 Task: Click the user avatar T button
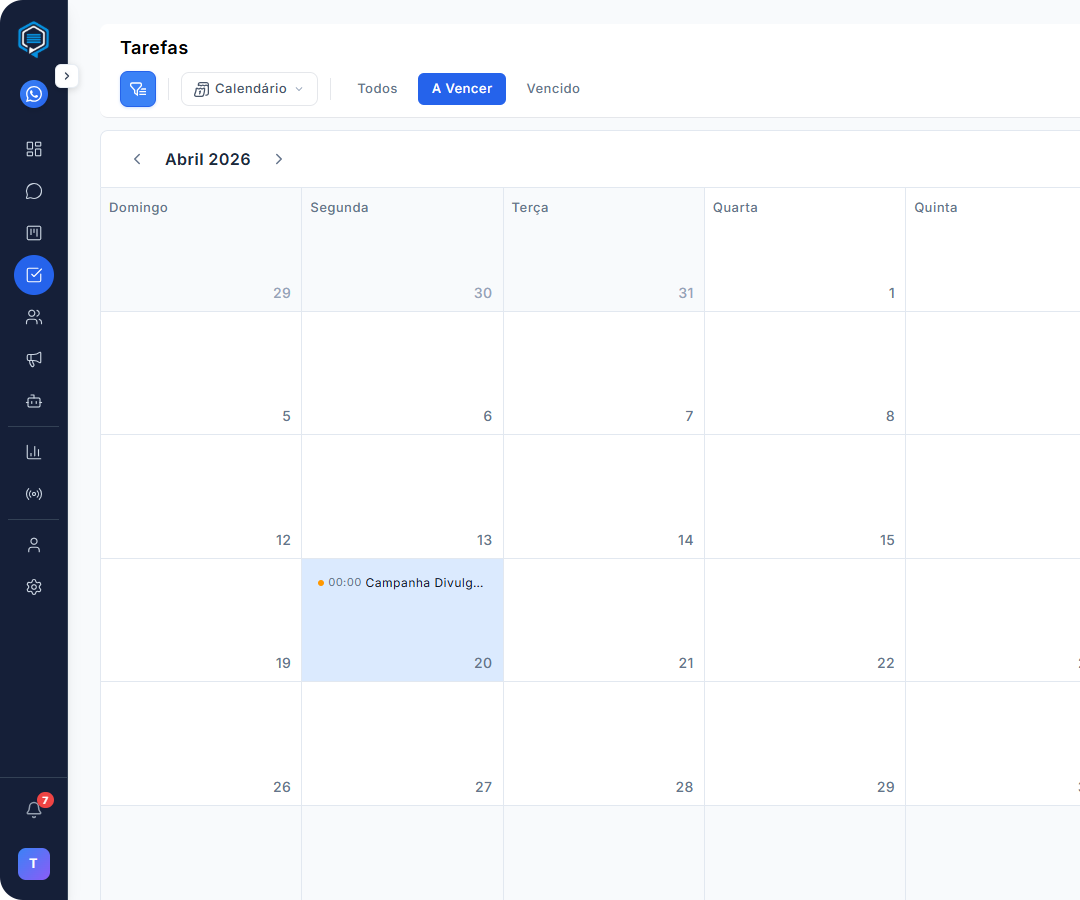pyautogui.click(x=34, y=864)
